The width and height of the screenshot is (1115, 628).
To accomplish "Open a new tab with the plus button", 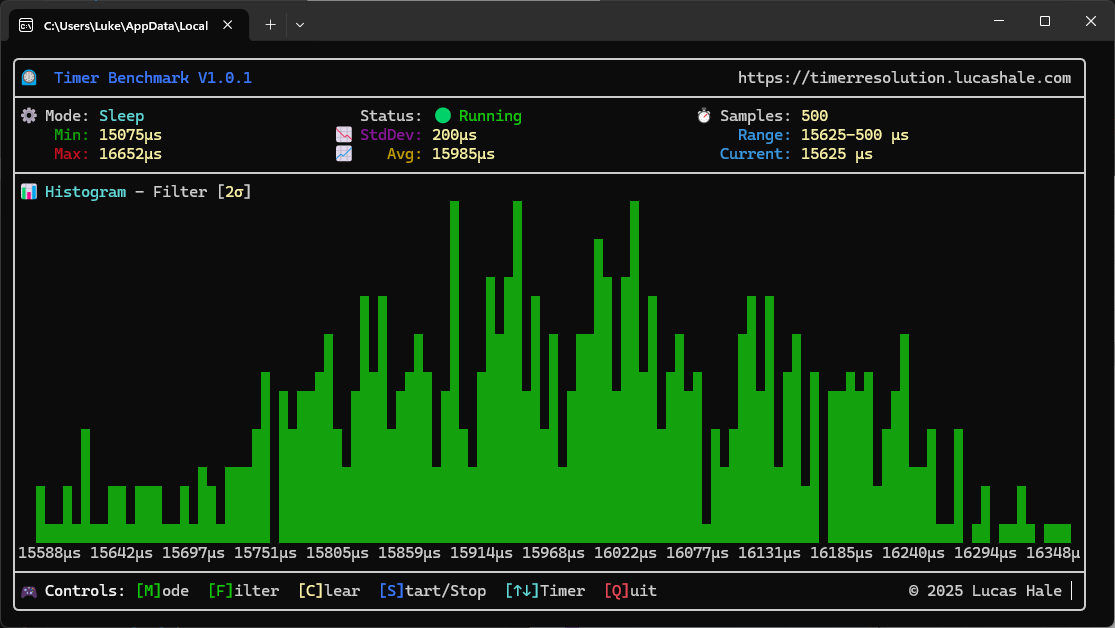I will (269, 24).
